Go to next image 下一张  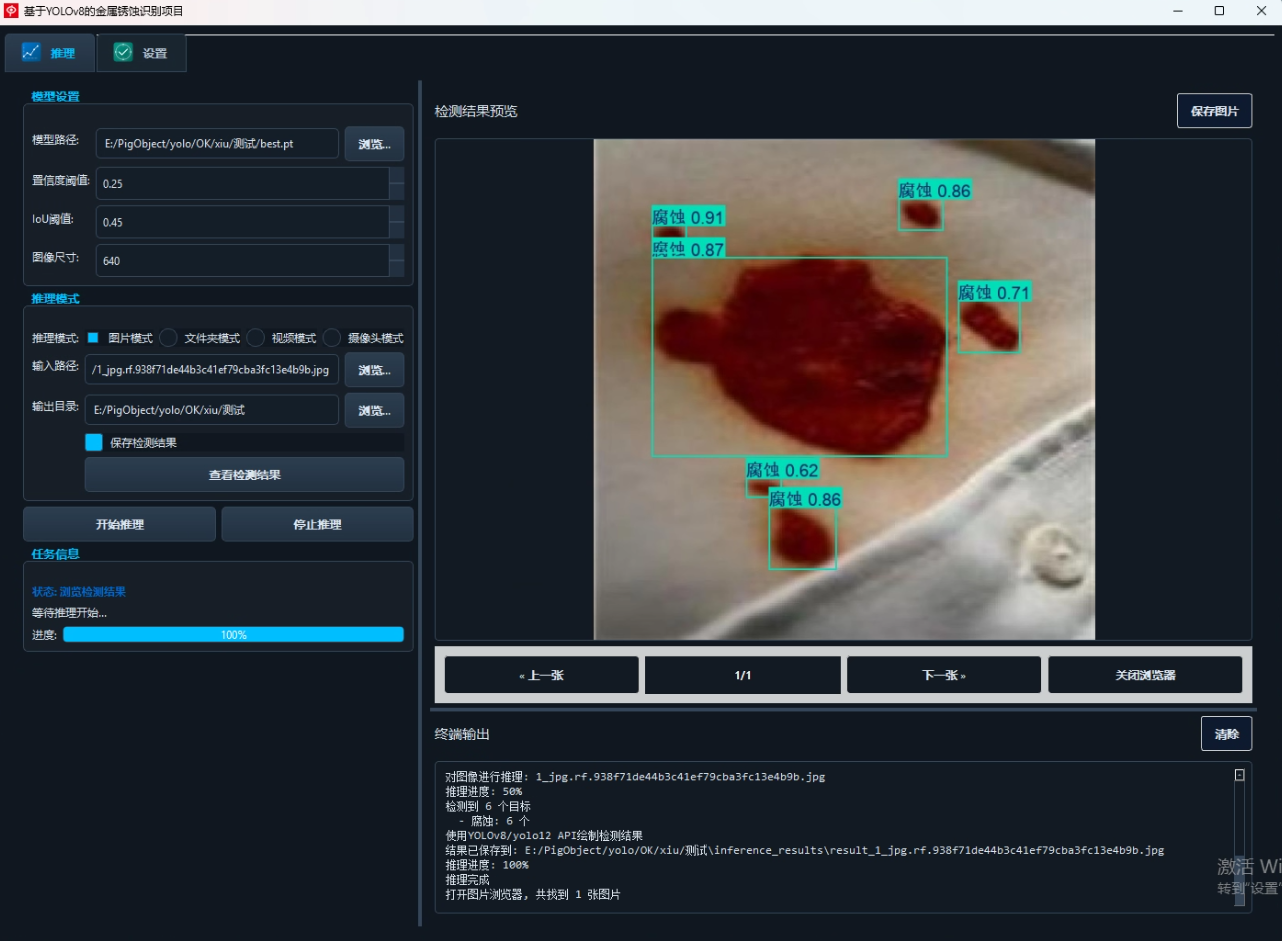[943, 675]
